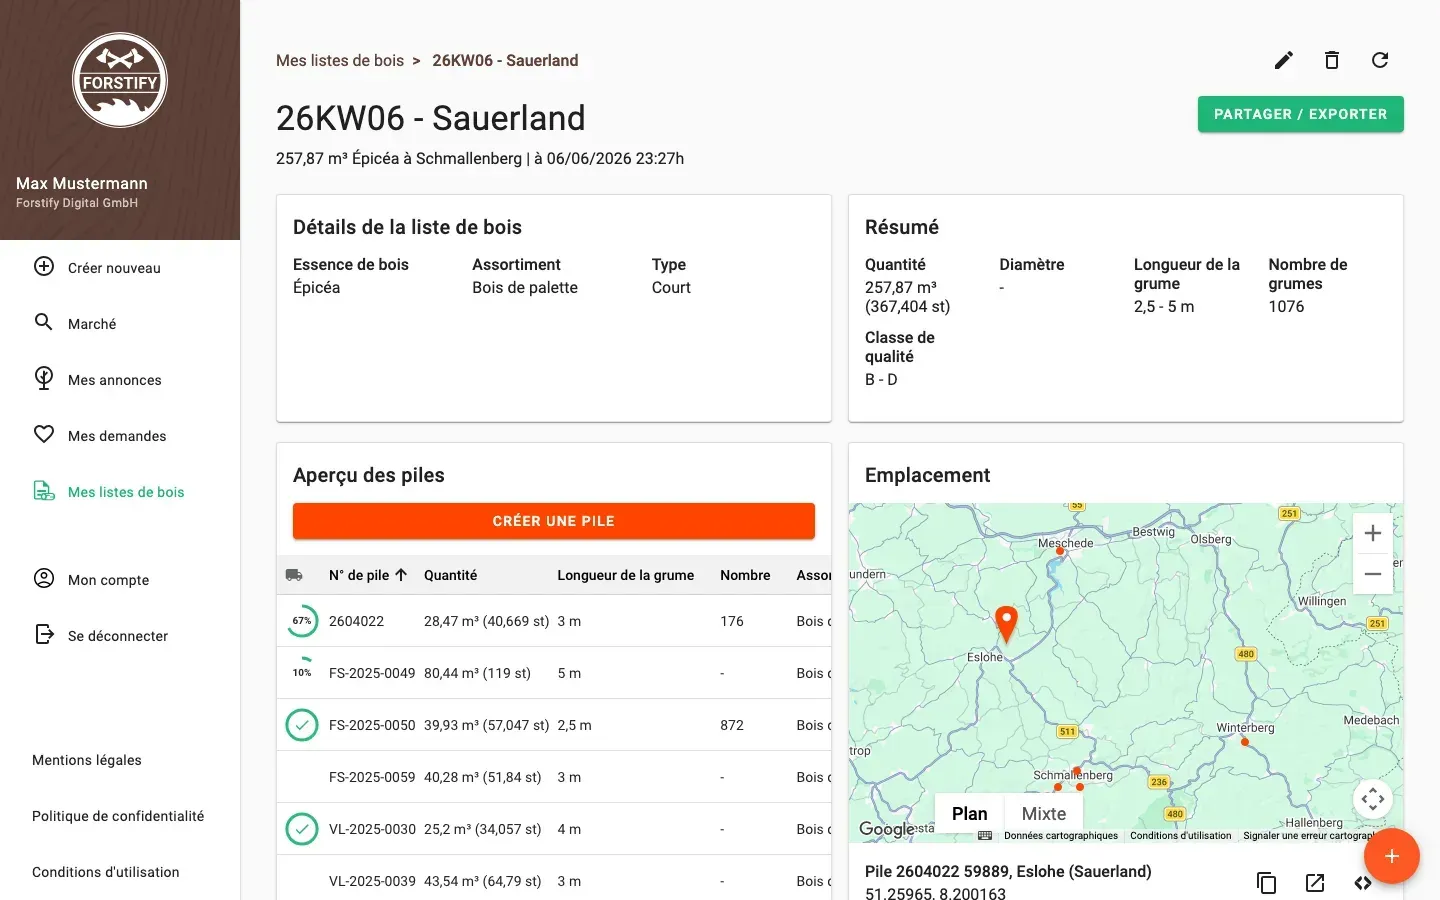
Task: Click the 80,44 m³ (119 st) quantity cell
Action: pyautogui.click(x=477, y=673)
